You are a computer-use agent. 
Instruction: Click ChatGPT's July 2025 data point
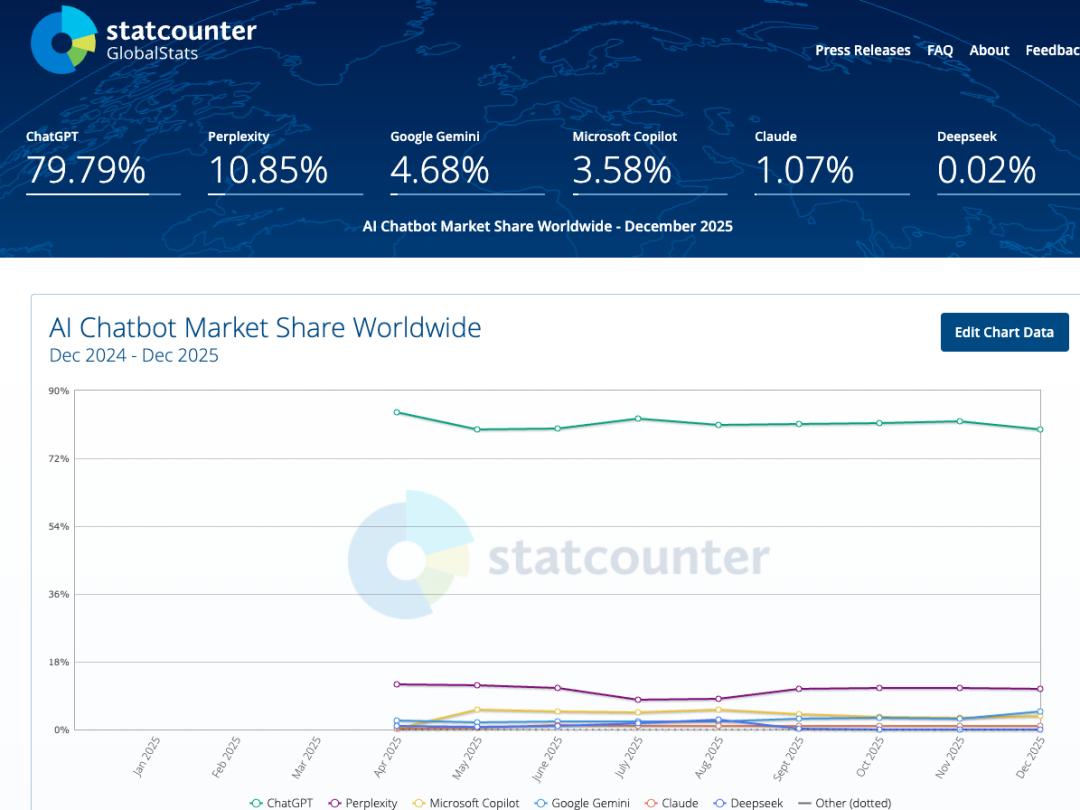[x=638, y=419]
